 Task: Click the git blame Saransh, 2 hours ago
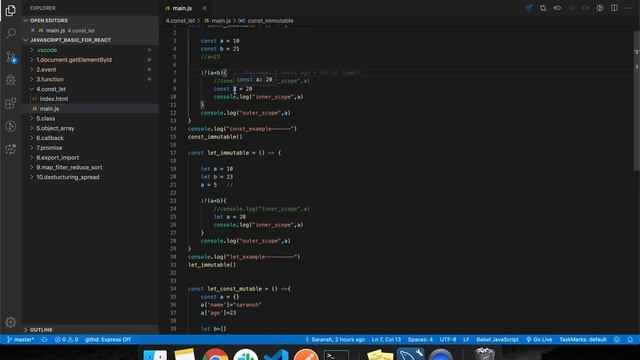[x=335, y=340]
